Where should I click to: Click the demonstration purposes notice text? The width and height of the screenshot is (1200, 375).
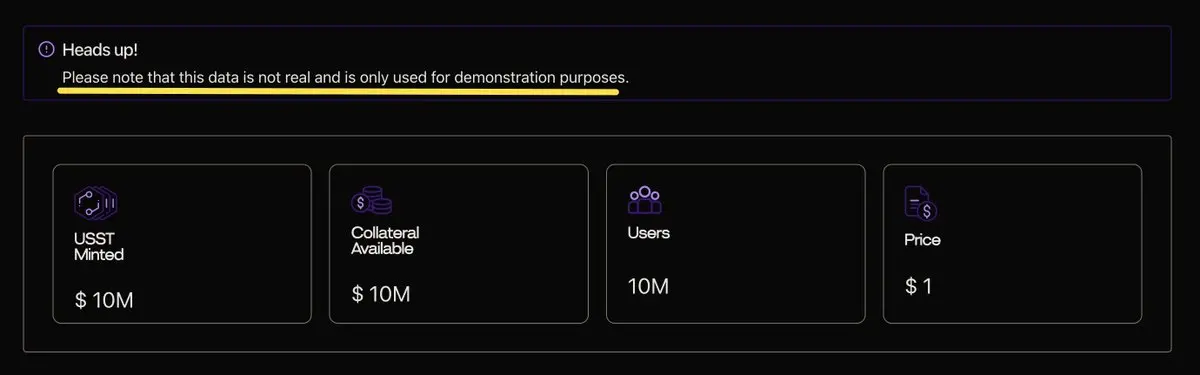pos(346,77)
